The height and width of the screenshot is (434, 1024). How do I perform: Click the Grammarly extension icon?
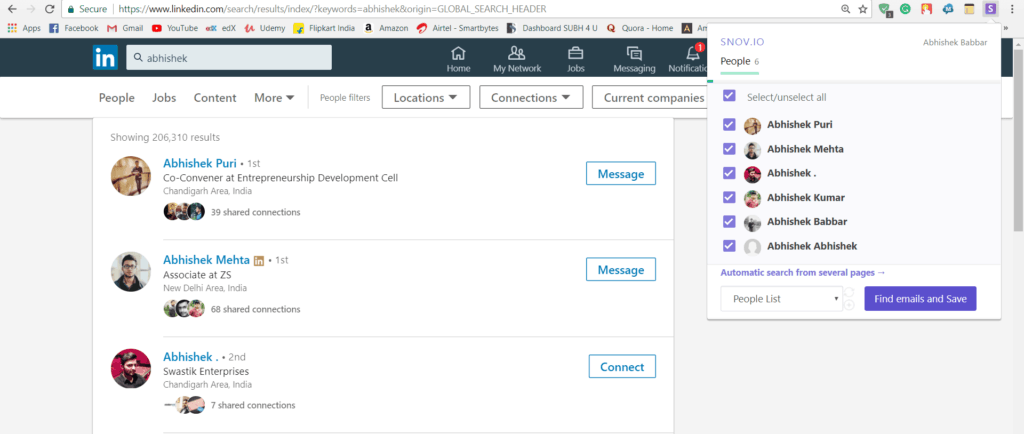pyautogui.click(x=905, y=9)
